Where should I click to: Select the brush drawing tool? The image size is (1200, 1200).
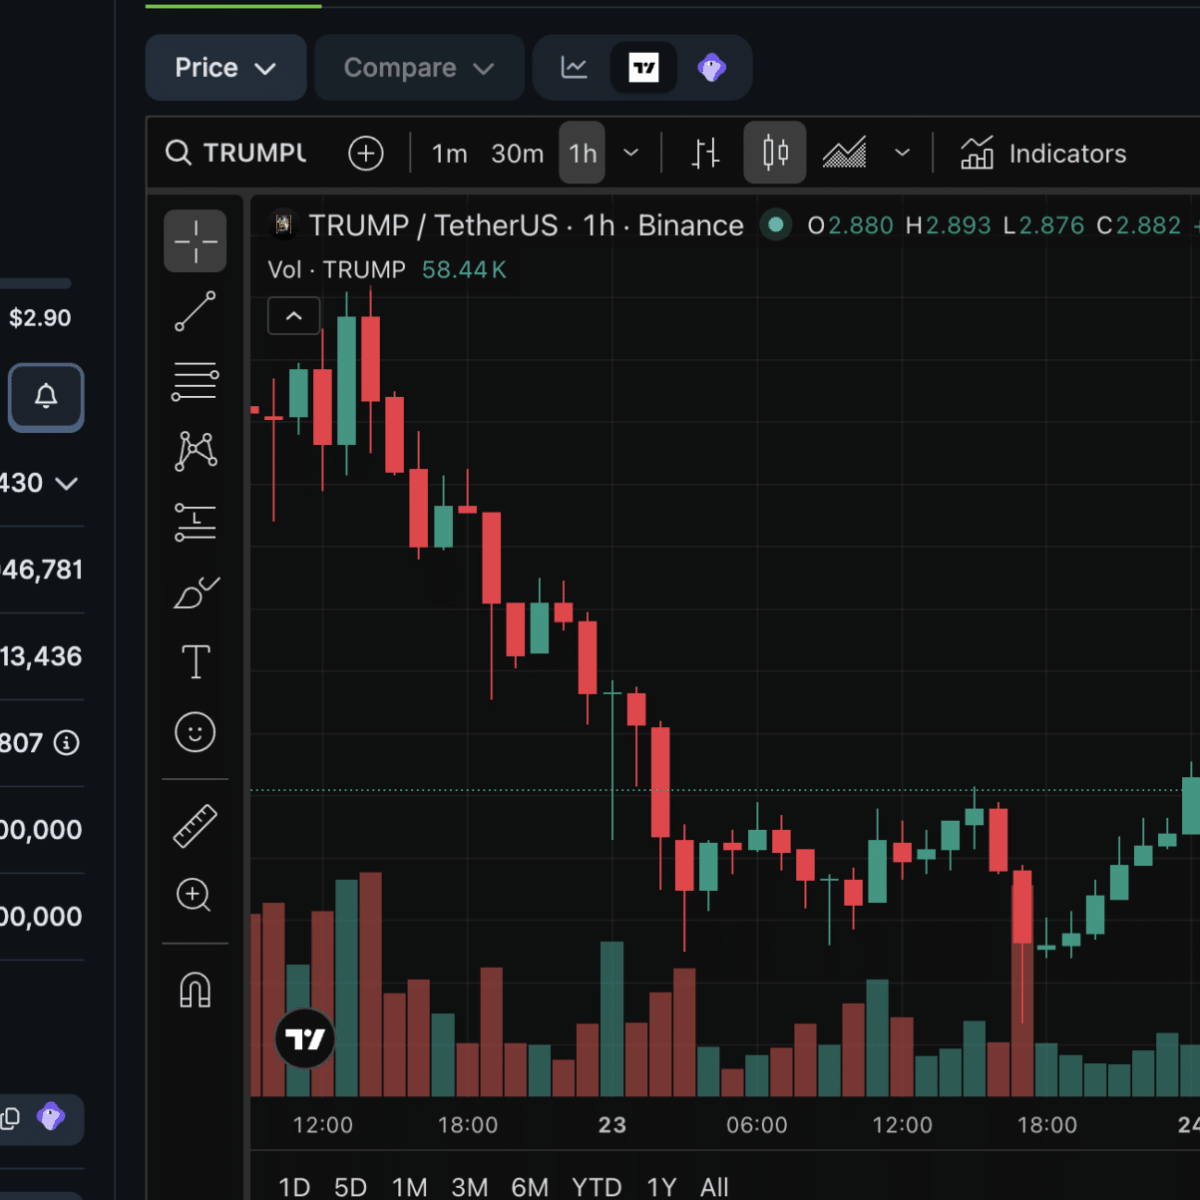pos(195,592)
